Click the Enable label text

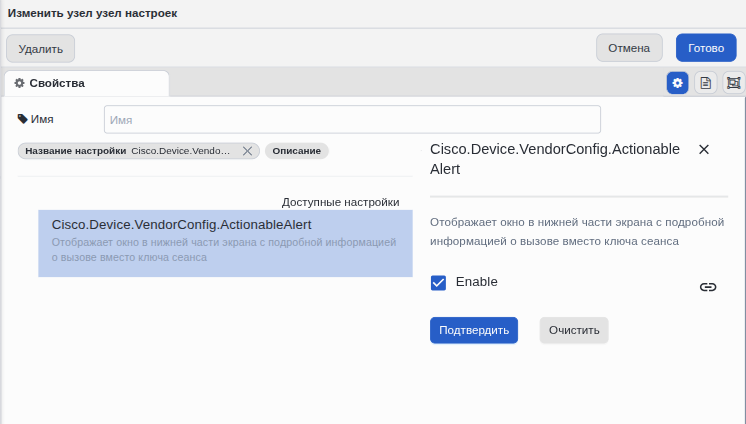click(476, 282)
